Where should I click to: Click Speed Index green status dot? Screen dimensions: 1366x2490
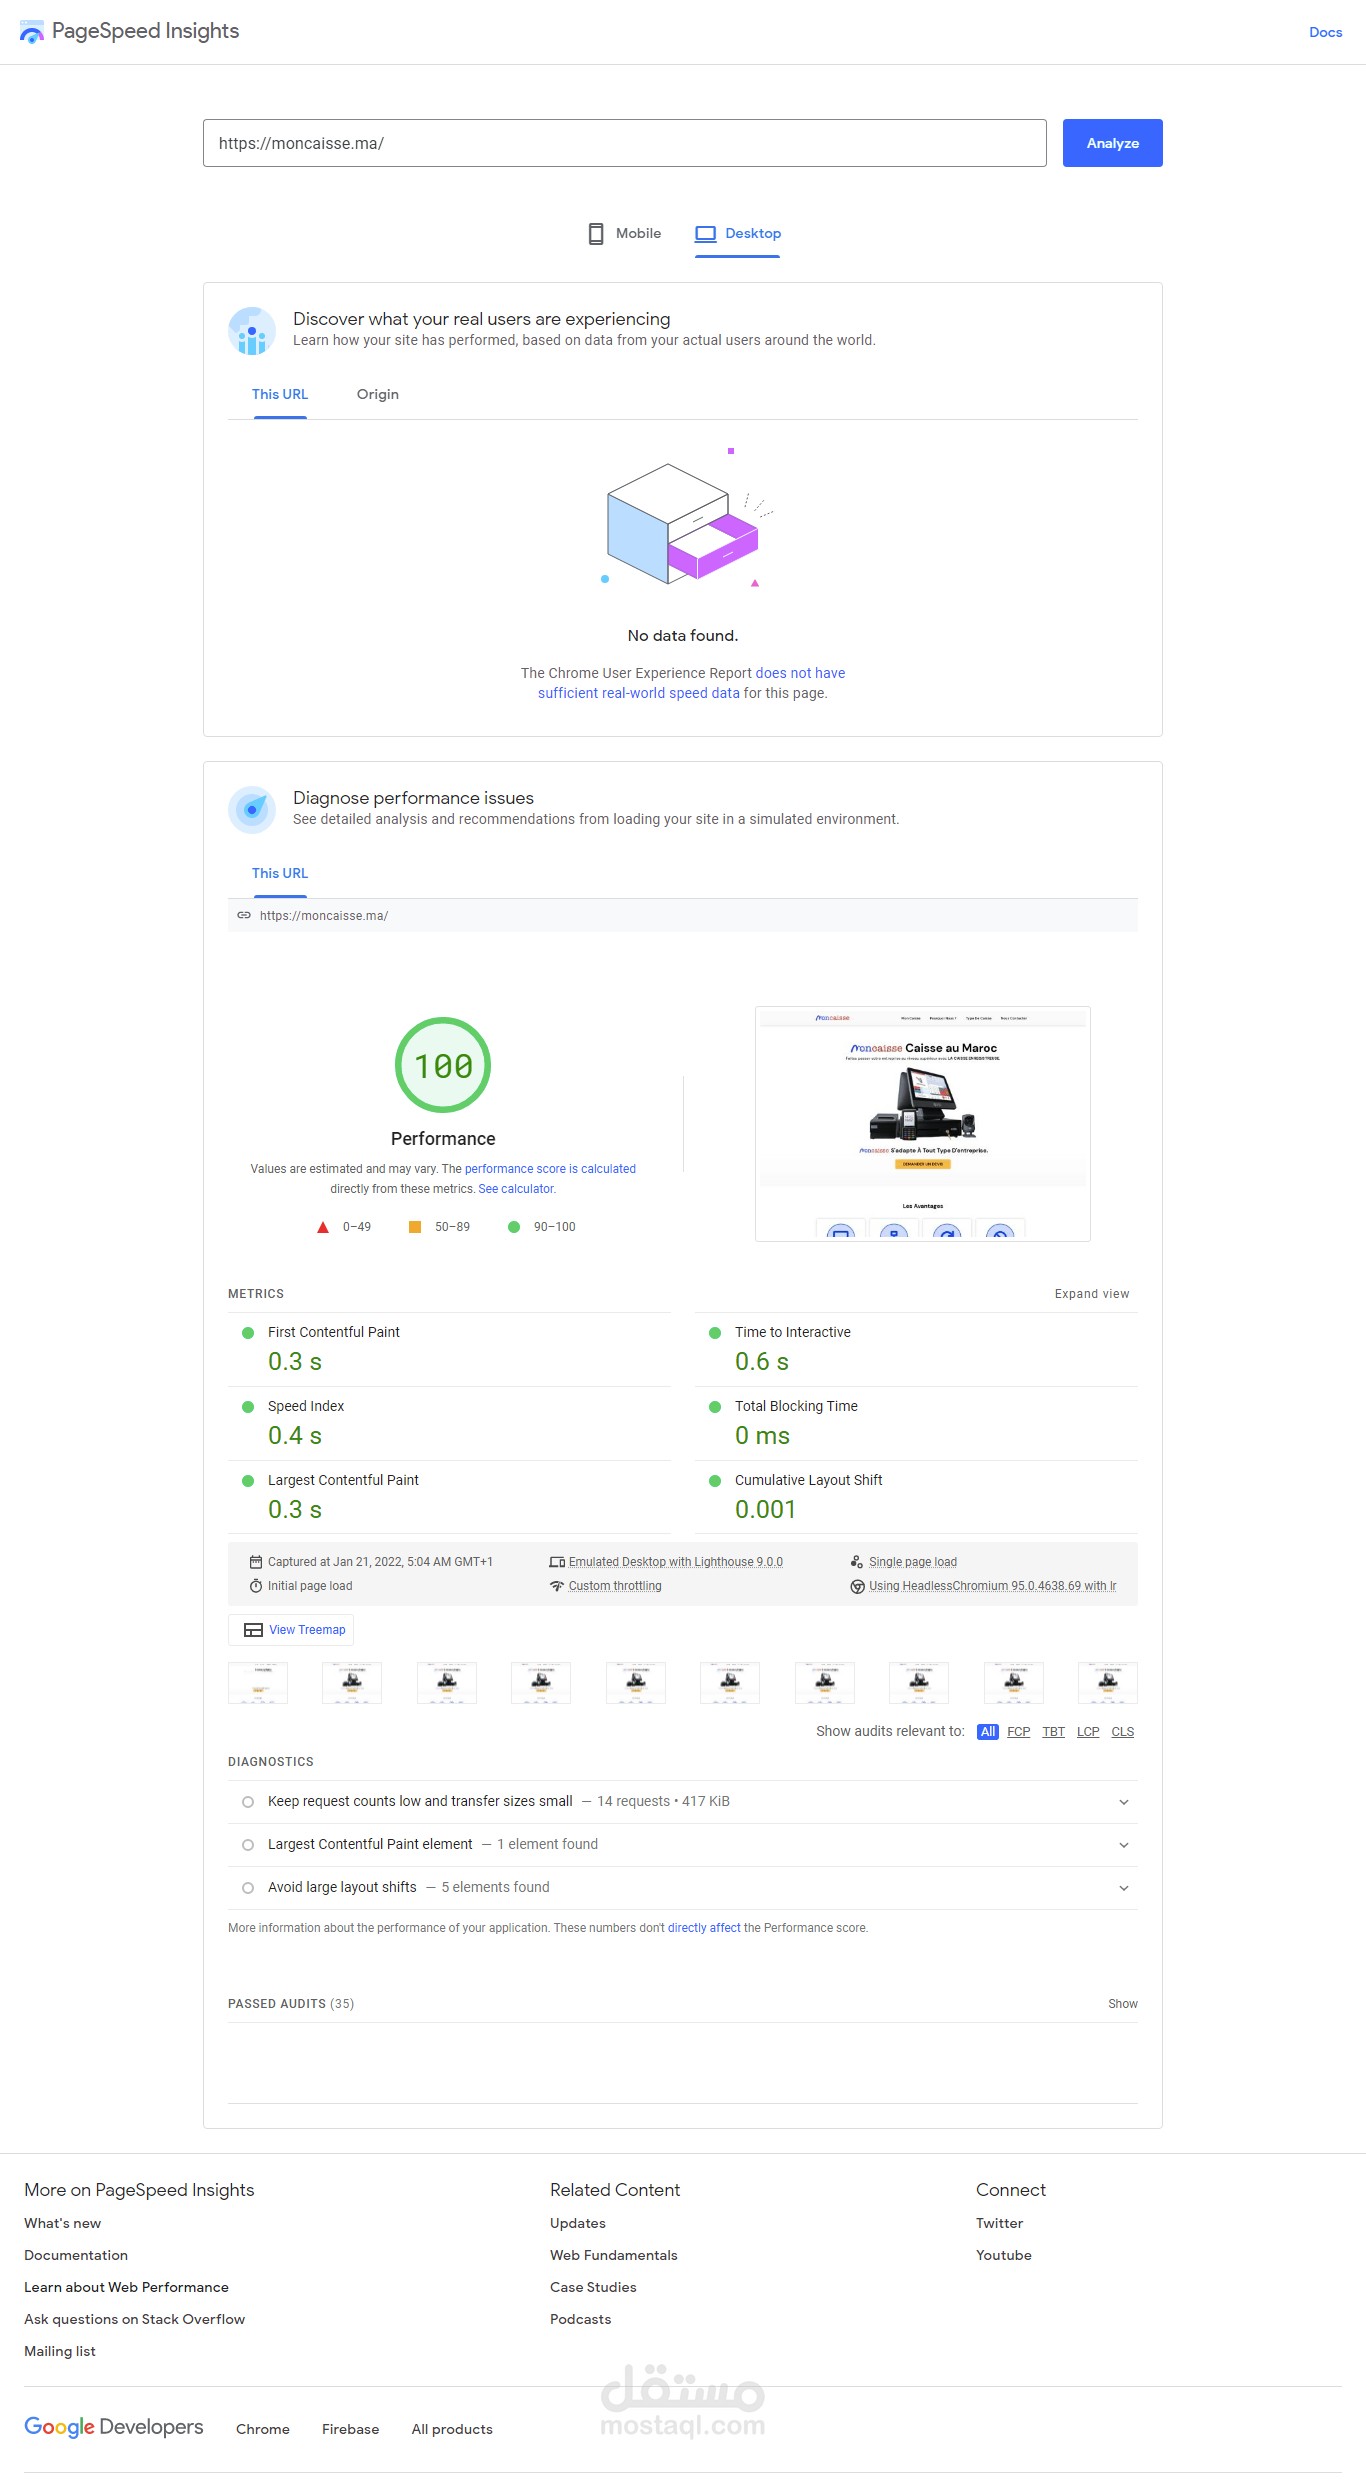click(x=248, y=1407)
